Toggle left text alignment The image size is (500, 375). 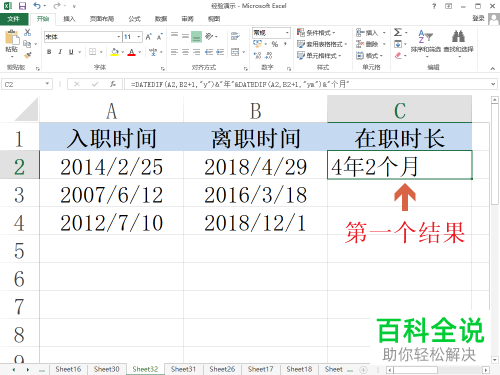tap(174, 52)
